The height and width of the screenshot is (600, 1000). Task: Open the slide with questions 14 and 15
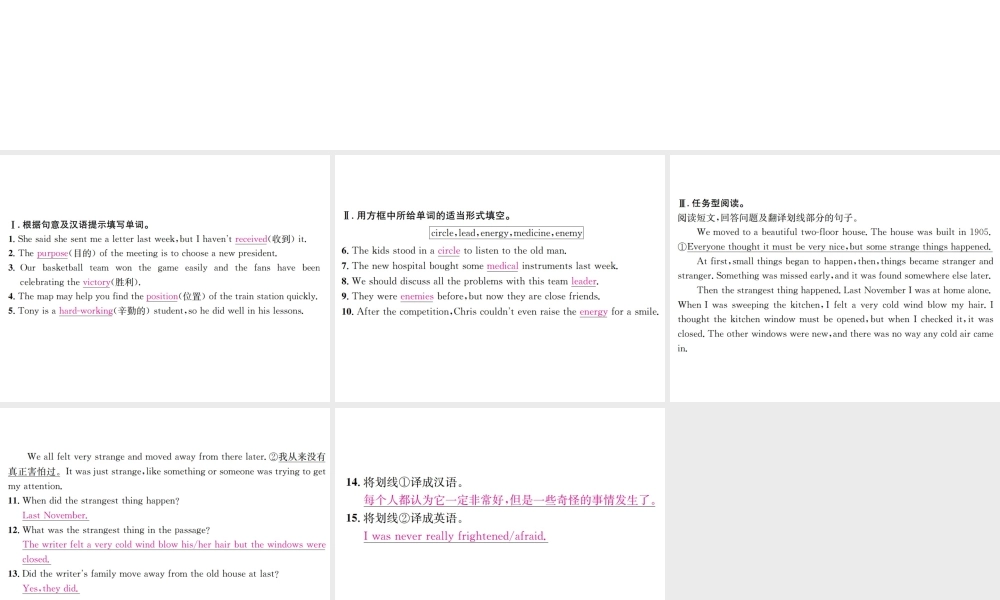point(499,504)
